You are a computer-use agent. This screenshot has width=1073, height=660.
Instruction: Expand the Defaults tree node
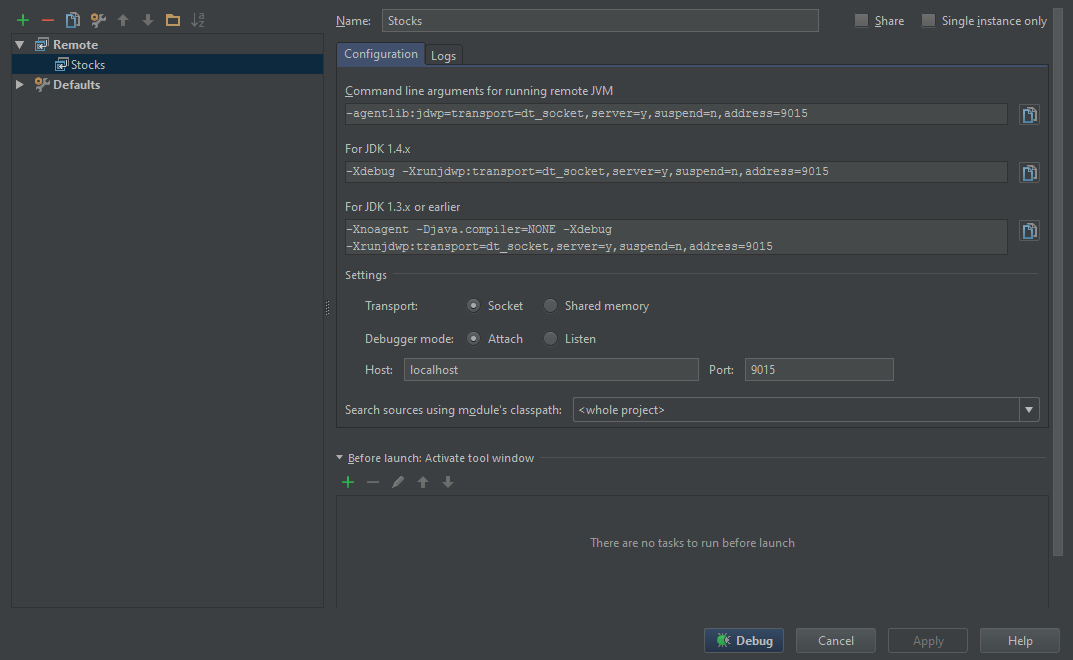[20, 85]
